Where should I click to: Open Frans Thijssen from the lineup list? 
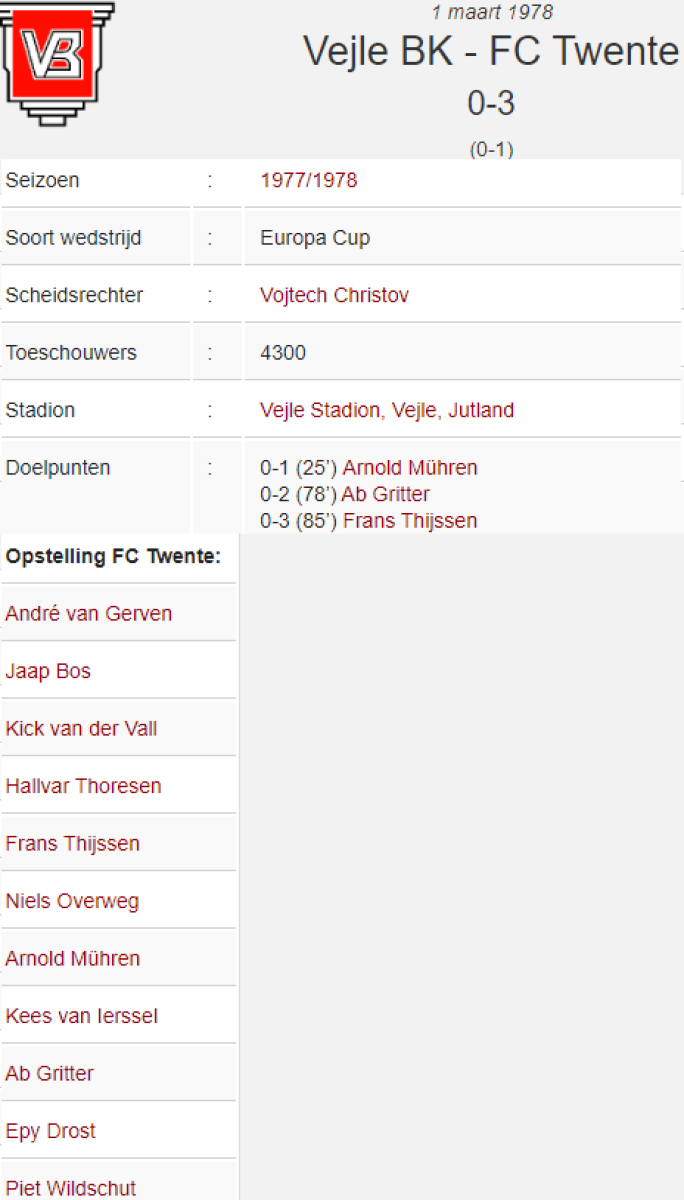(72, 844)
